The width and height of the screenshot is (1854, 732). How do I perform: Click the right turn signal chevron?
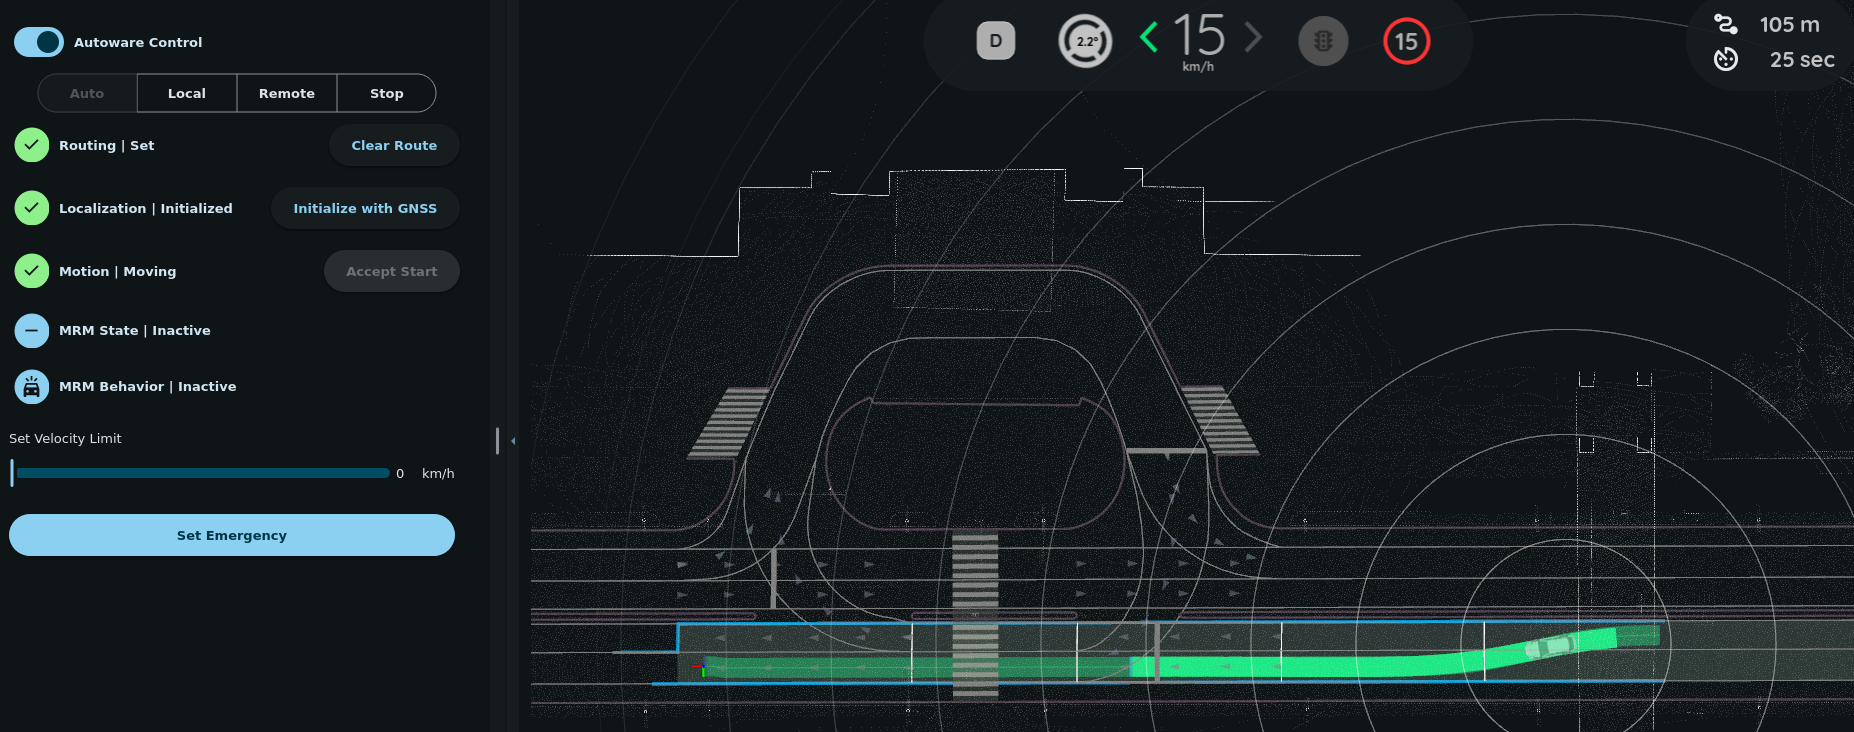pyautogui.click(x=1253, y=38)
